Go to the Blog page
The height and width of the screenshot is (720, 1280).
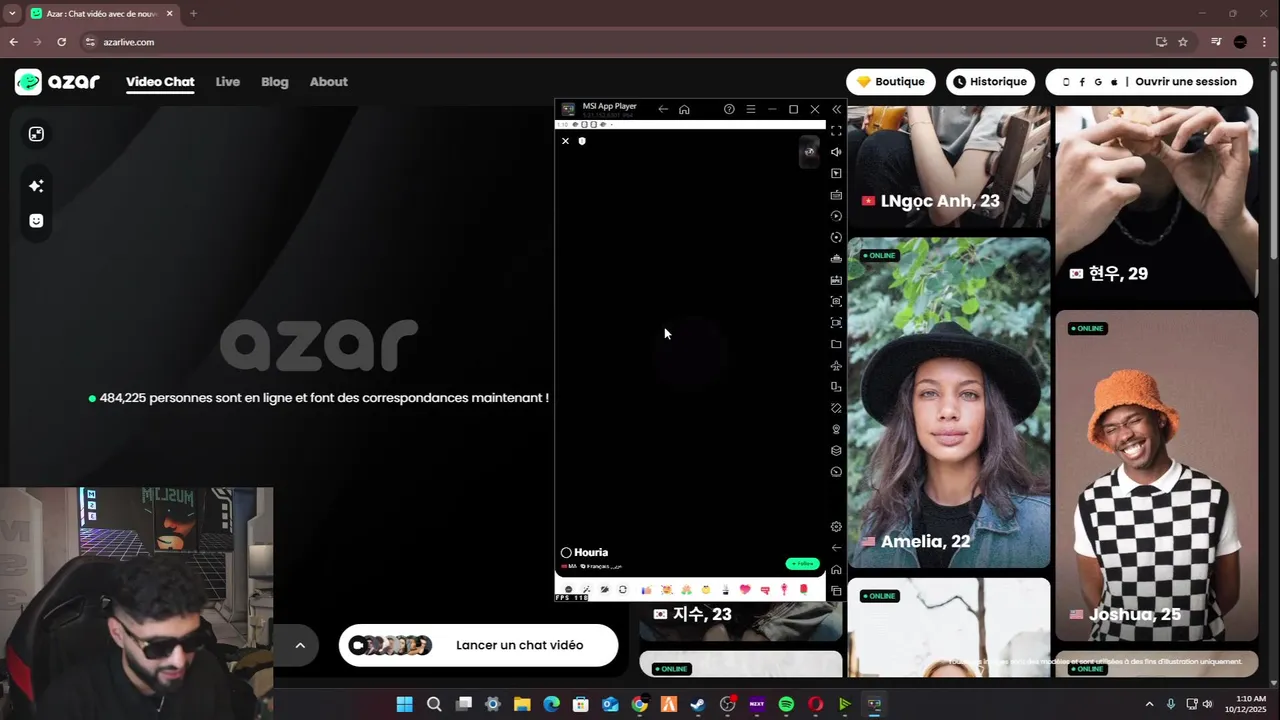pyautogui.click(x=275, y=82)
